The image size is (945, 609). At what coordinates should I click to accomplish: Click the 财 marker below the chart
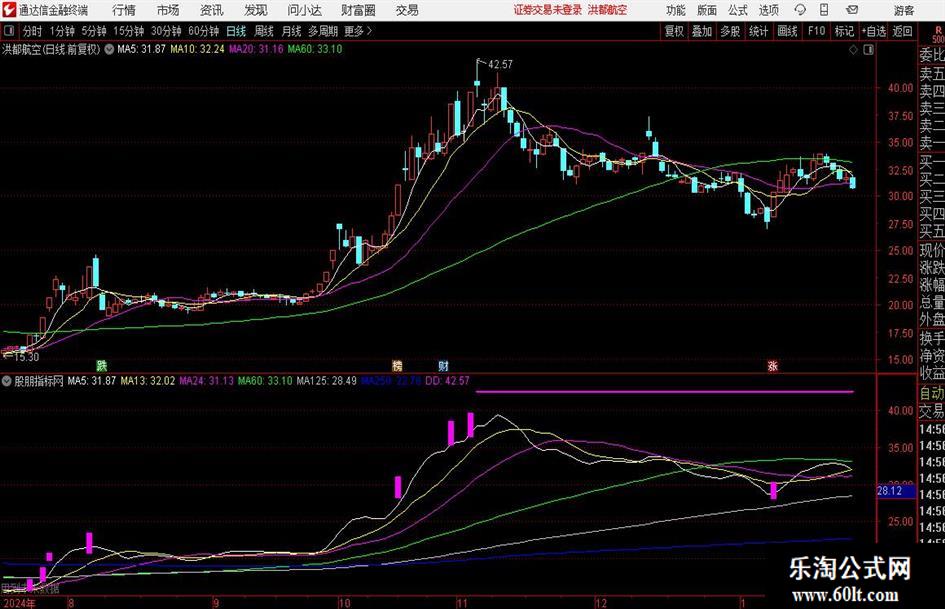pos(443,365)
